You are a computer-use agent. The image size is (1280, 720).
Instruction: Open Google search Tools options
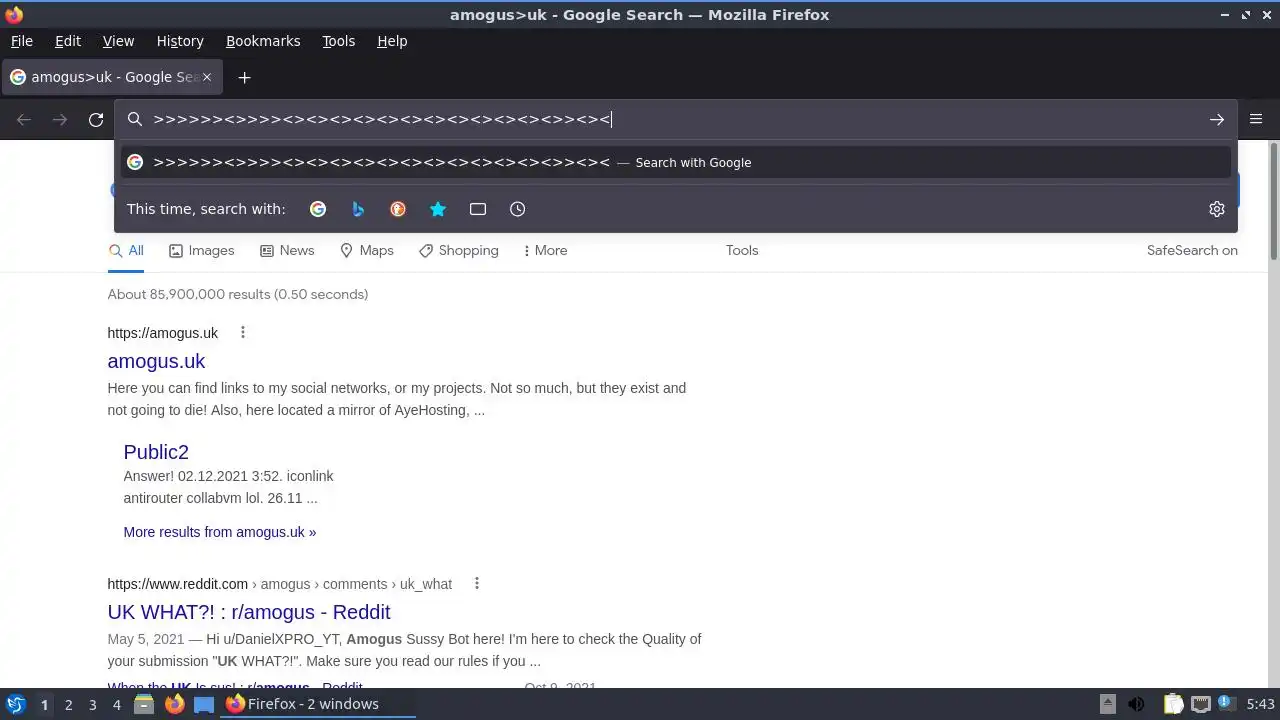pos(742,250)
